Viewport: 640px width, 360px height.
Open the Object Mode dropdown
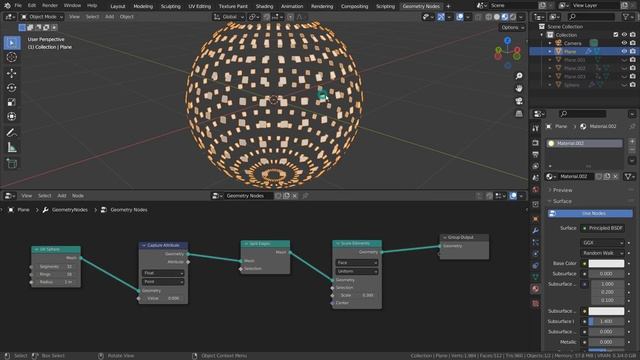pos(42,17)
